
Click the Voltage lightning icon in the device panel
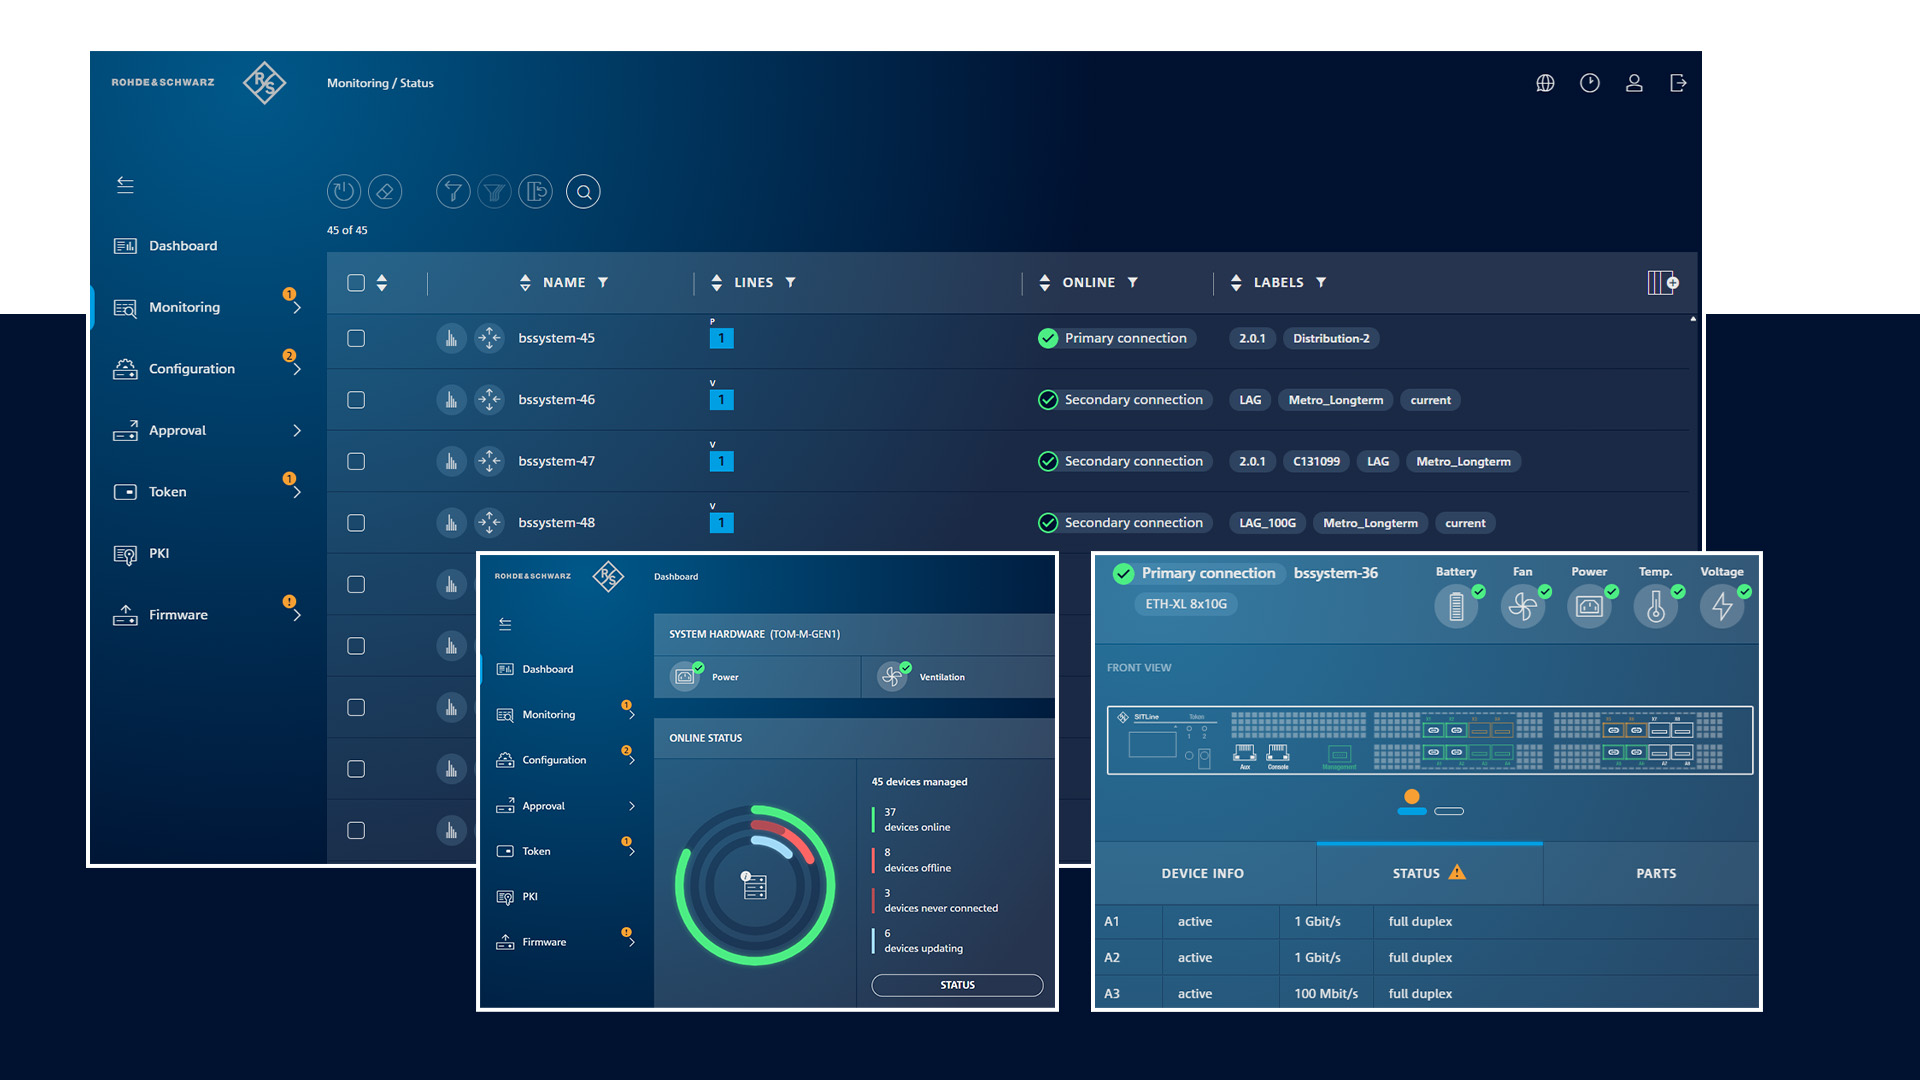tap(1722, 606)
